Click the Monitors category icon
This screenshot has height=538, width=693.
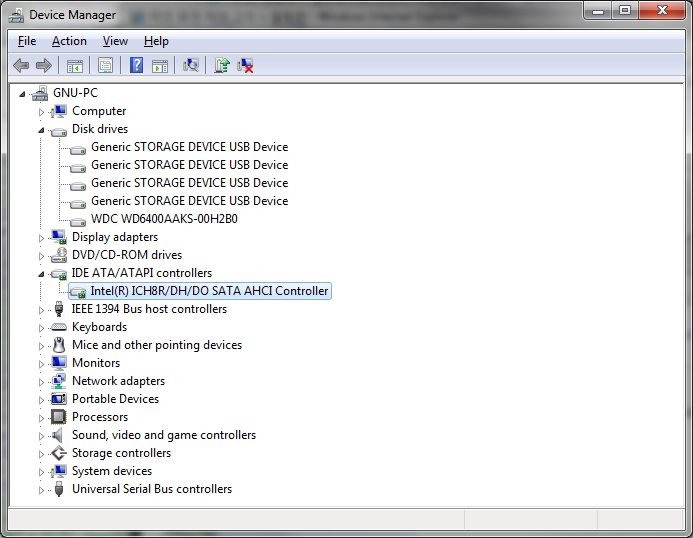point(59,363)
